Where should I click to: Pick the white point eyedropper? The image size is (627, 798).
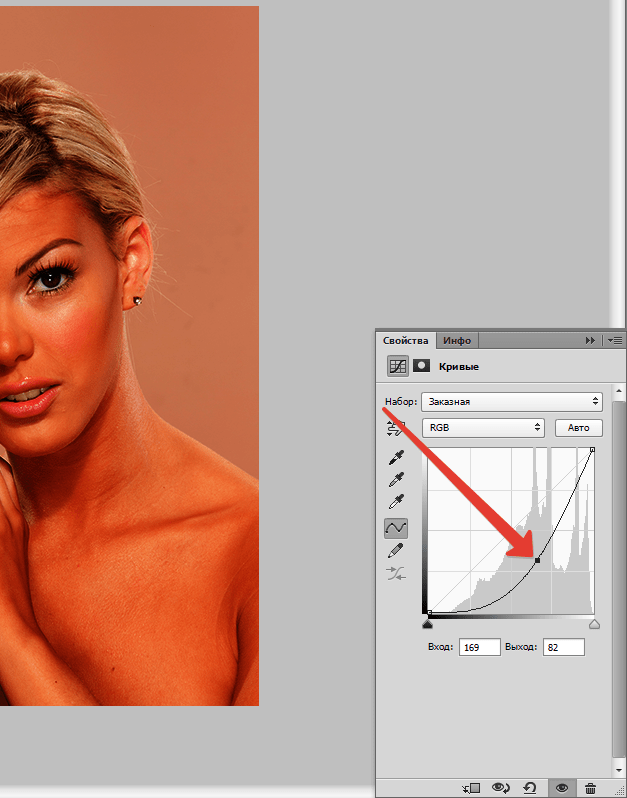396,502
